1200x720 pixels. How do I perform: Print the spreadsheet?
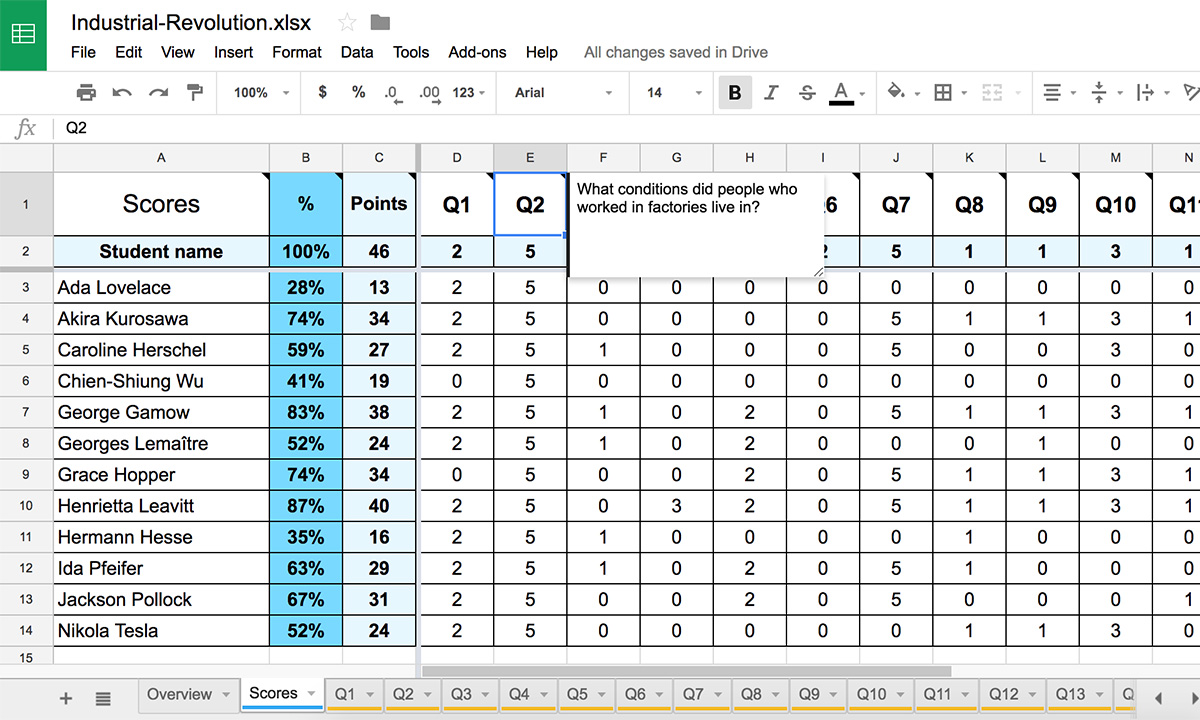86,92
